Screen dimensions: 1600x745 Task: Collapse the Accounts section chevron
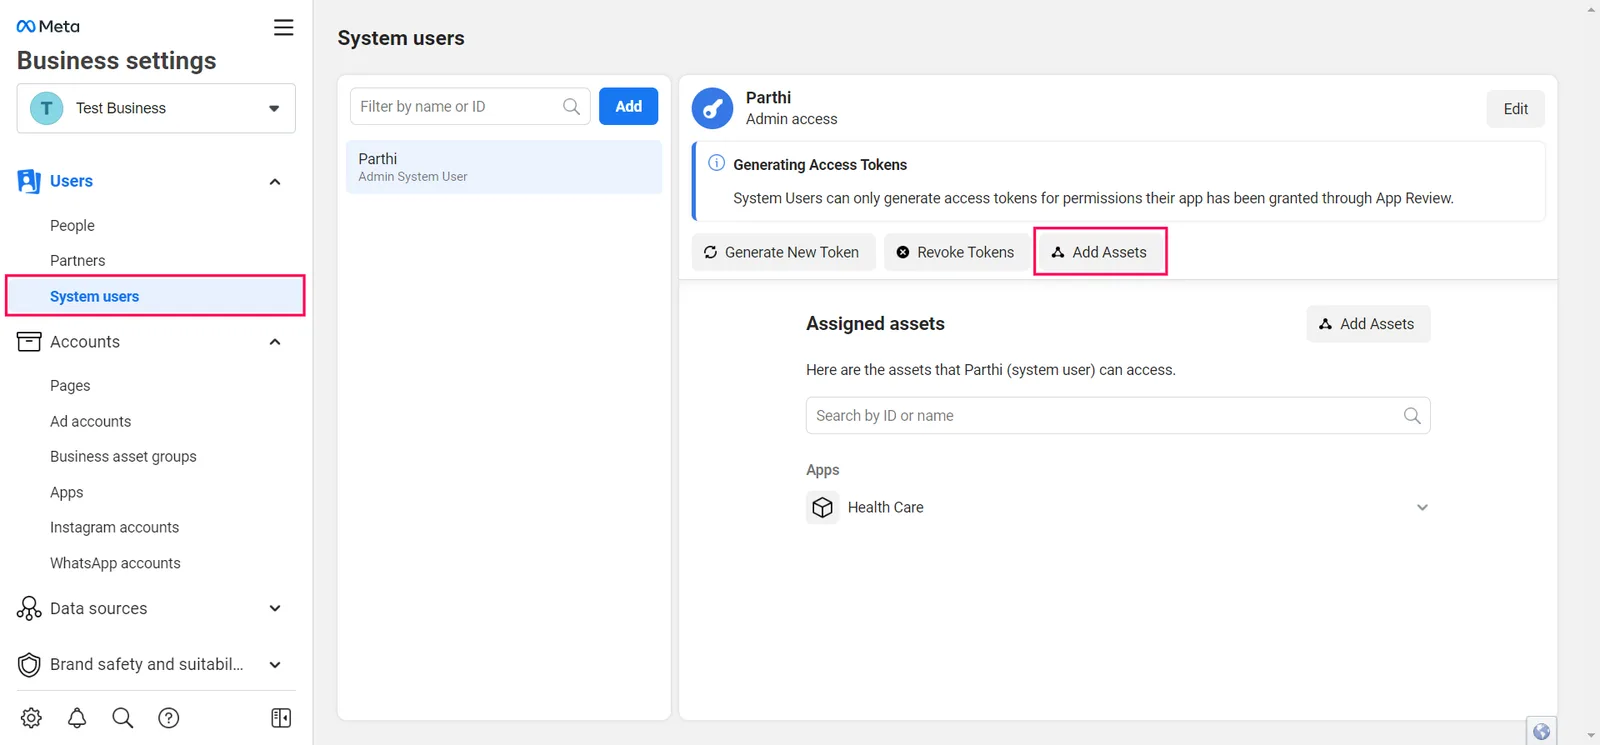click(x=275, y=342)
